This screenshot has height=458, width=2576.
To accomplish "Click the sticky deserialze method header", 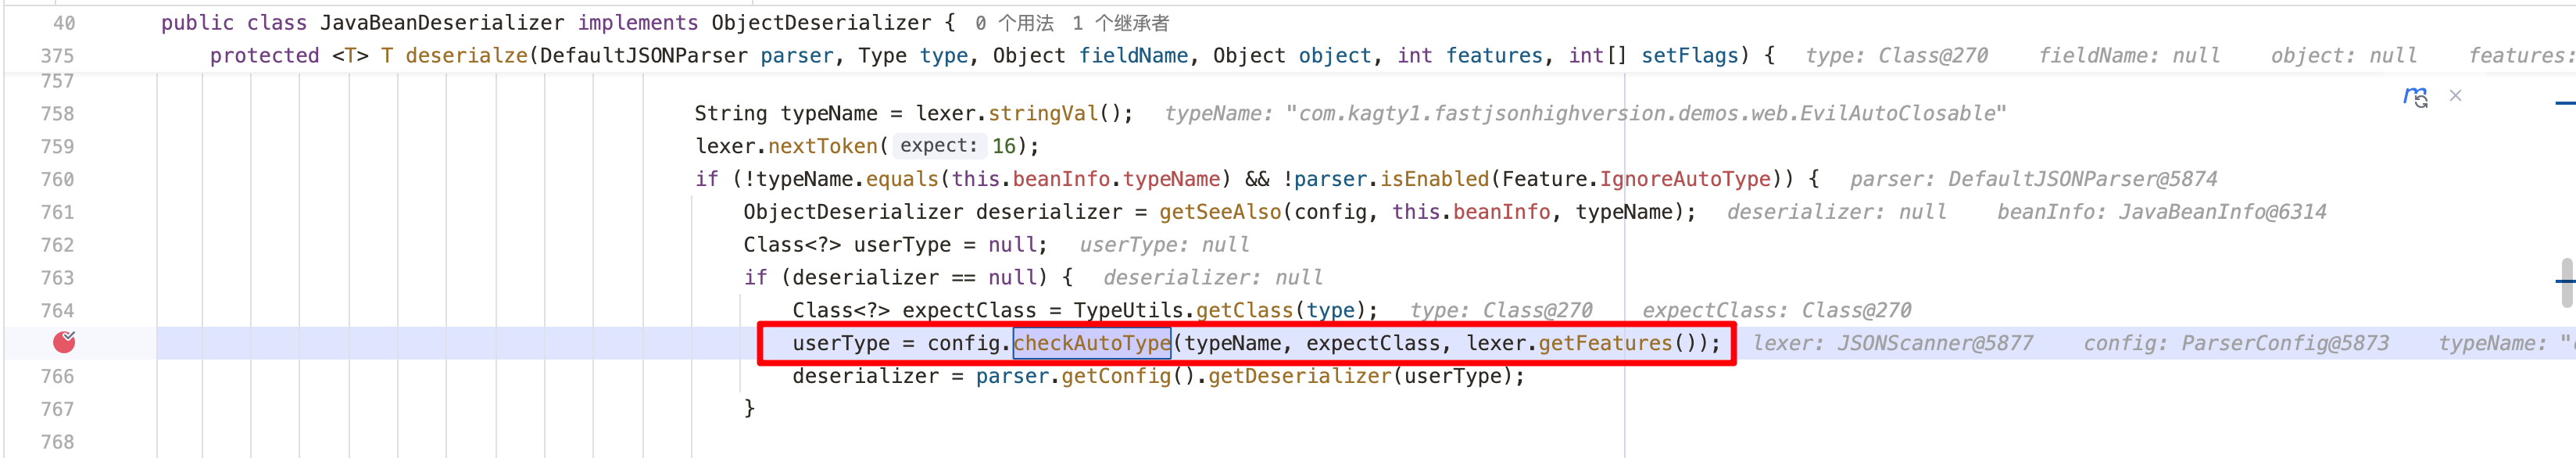I will pyautogui.click(x=466, y=56).
